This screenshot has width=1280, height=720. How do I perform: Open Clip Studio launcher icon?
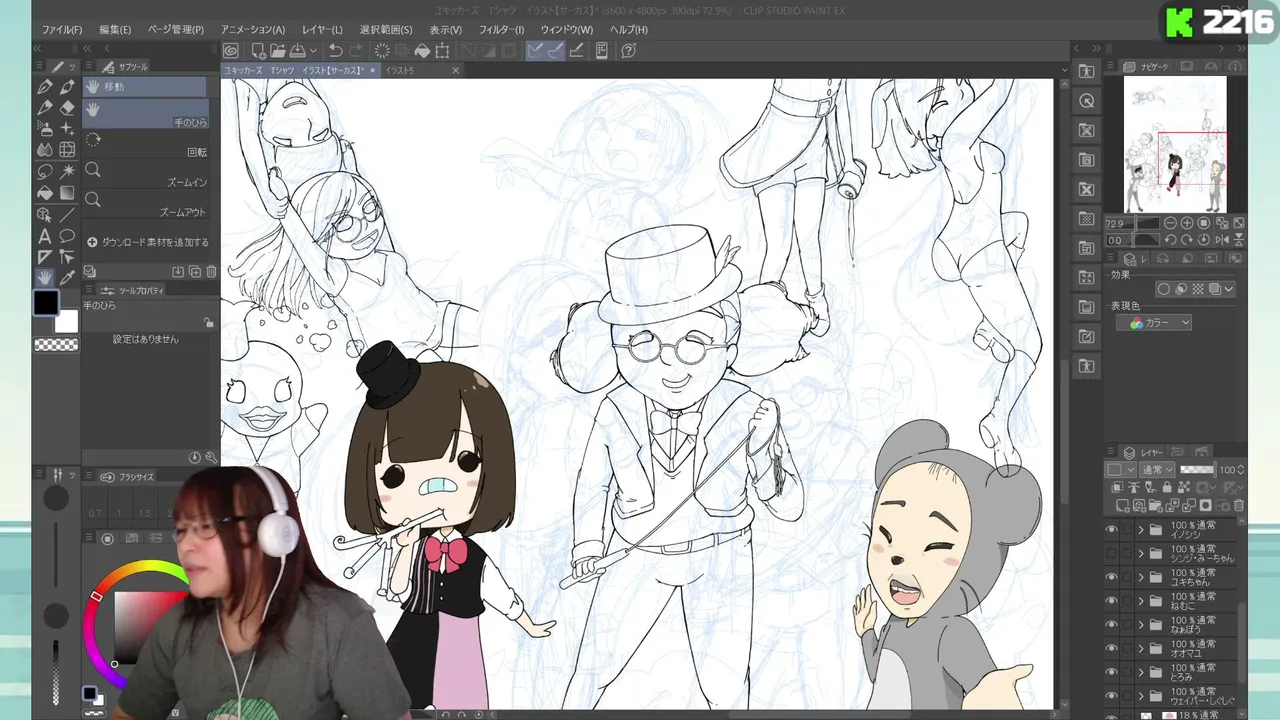(x=231, y=50)
